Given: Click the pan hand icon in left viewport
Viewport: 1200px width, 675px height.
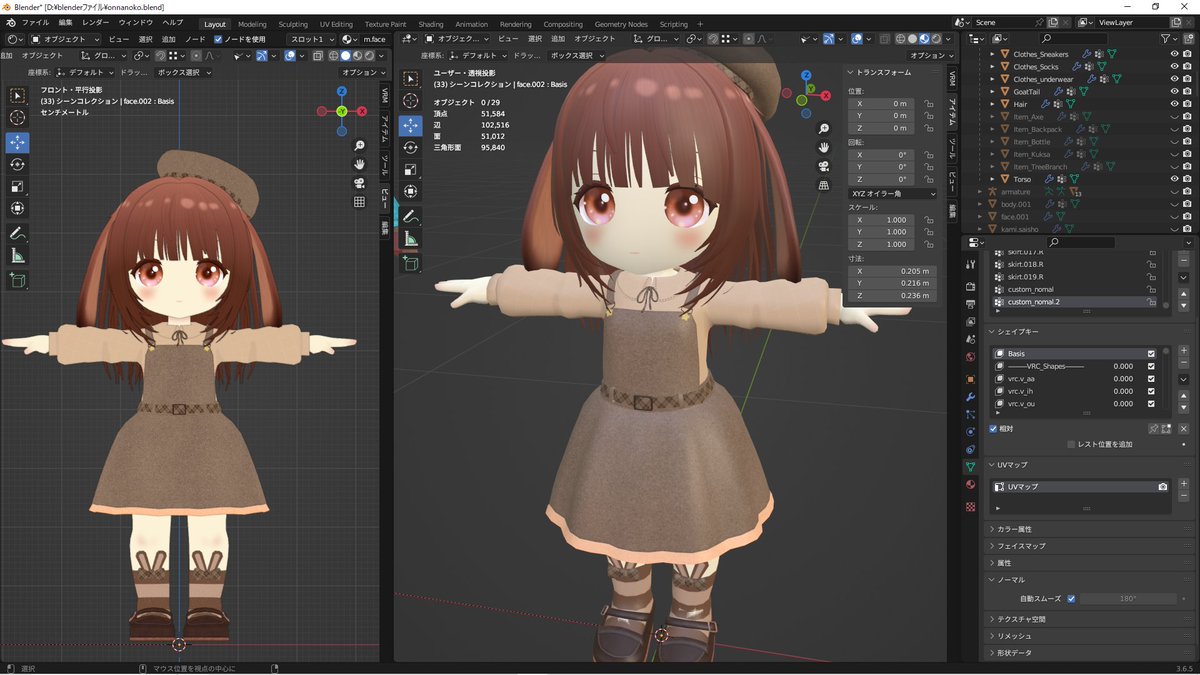Looking at the screenshot, I should (359, 164).
